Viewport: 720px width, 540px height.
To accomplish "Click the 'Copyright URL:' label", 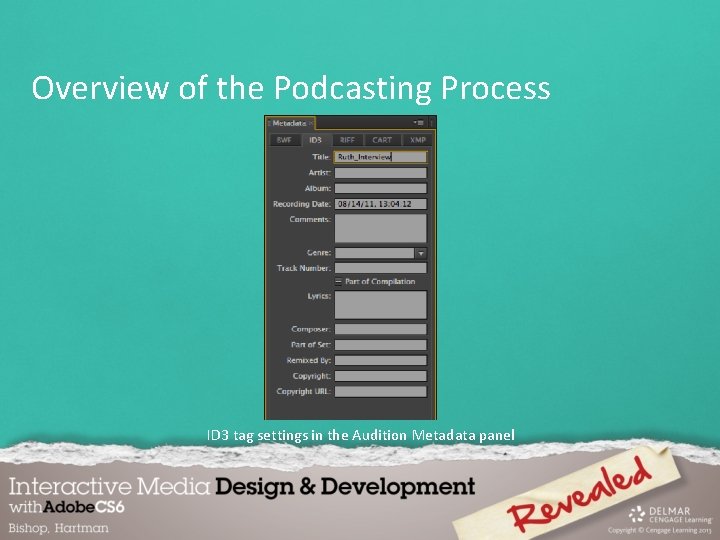I will tap(303, 391).
